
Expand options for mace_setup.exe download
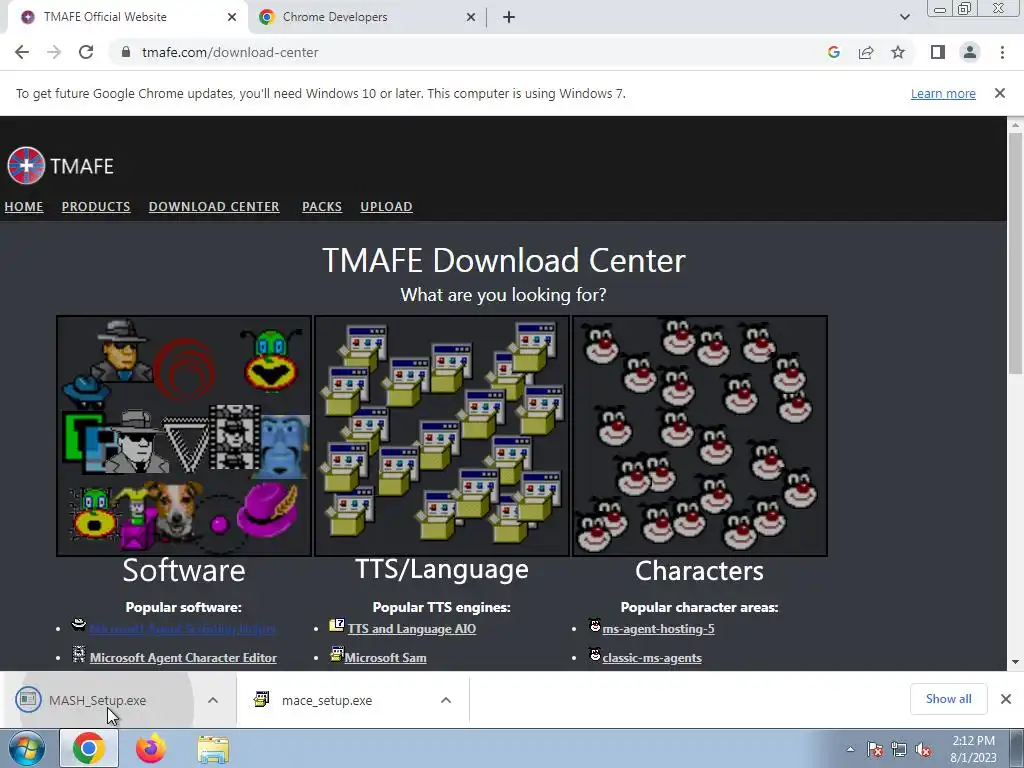point(446,700)
